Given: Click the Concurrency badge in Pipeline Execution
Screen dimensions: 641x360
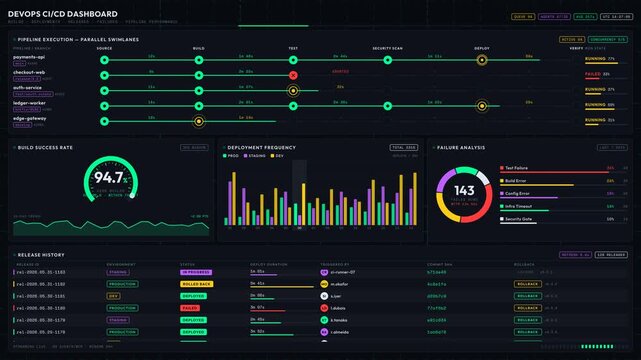Looking at the screenshot, I should click(x=607, y=40).
